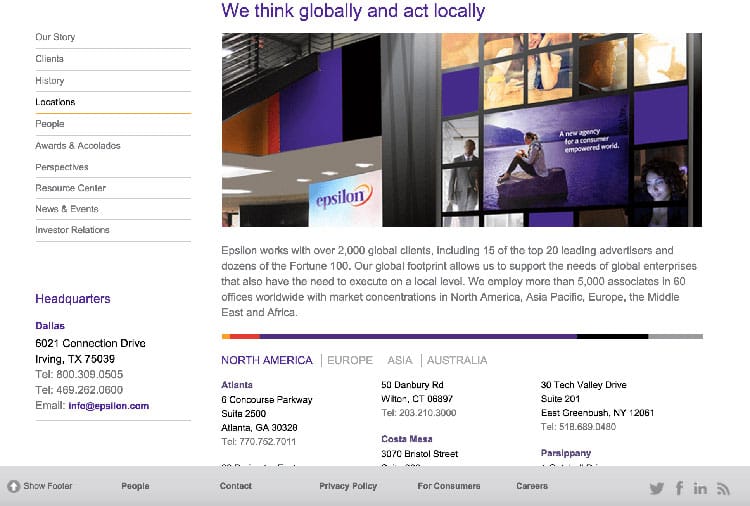Open Awards & Accolades page
The height and width of the screenshot is (506, 750).
pos(77,145)
